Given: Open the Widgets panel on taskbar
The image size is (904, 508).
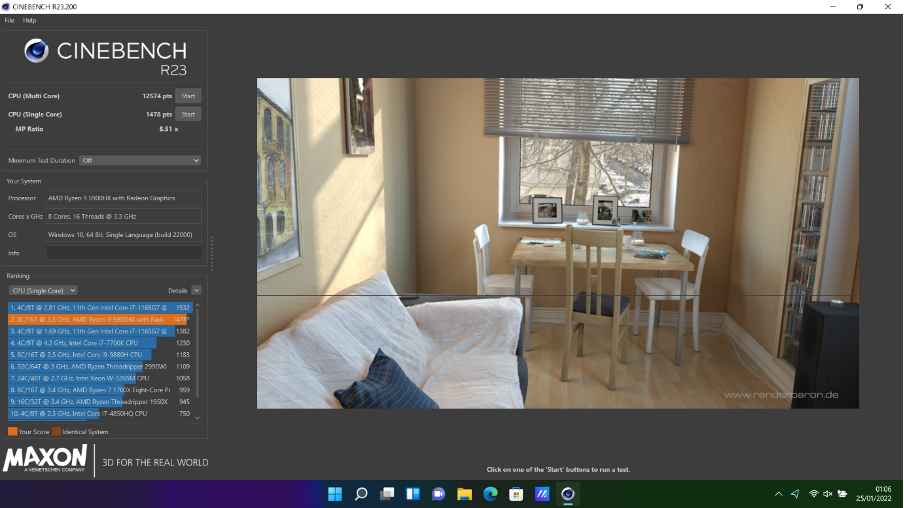Looking at the screenshot, I should point(413,494).
